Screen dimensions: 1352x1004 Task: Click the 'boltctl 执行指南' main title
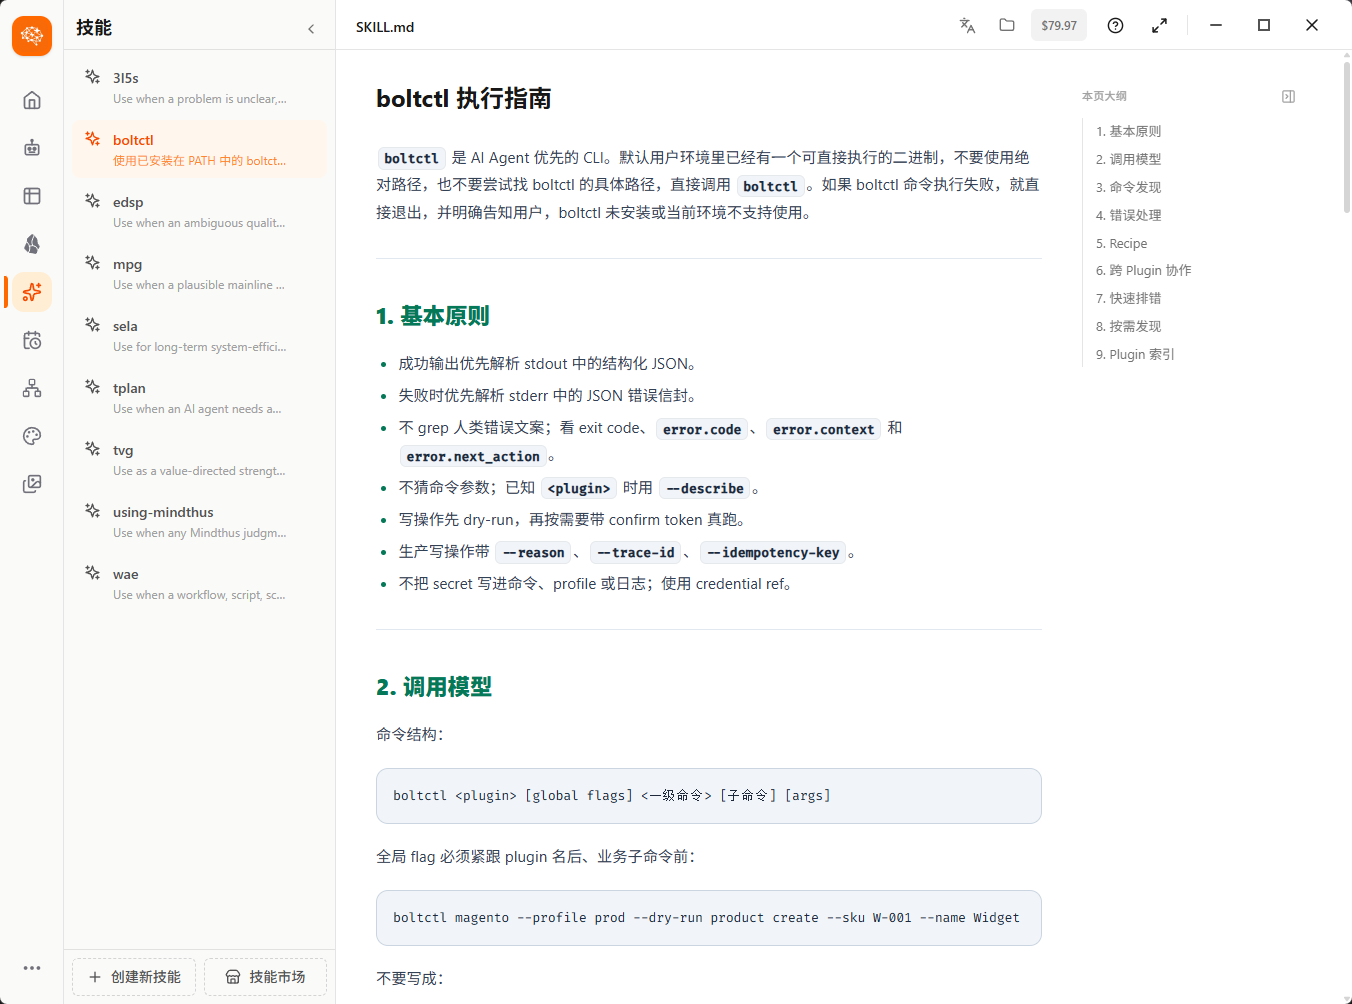click(463, 98)
